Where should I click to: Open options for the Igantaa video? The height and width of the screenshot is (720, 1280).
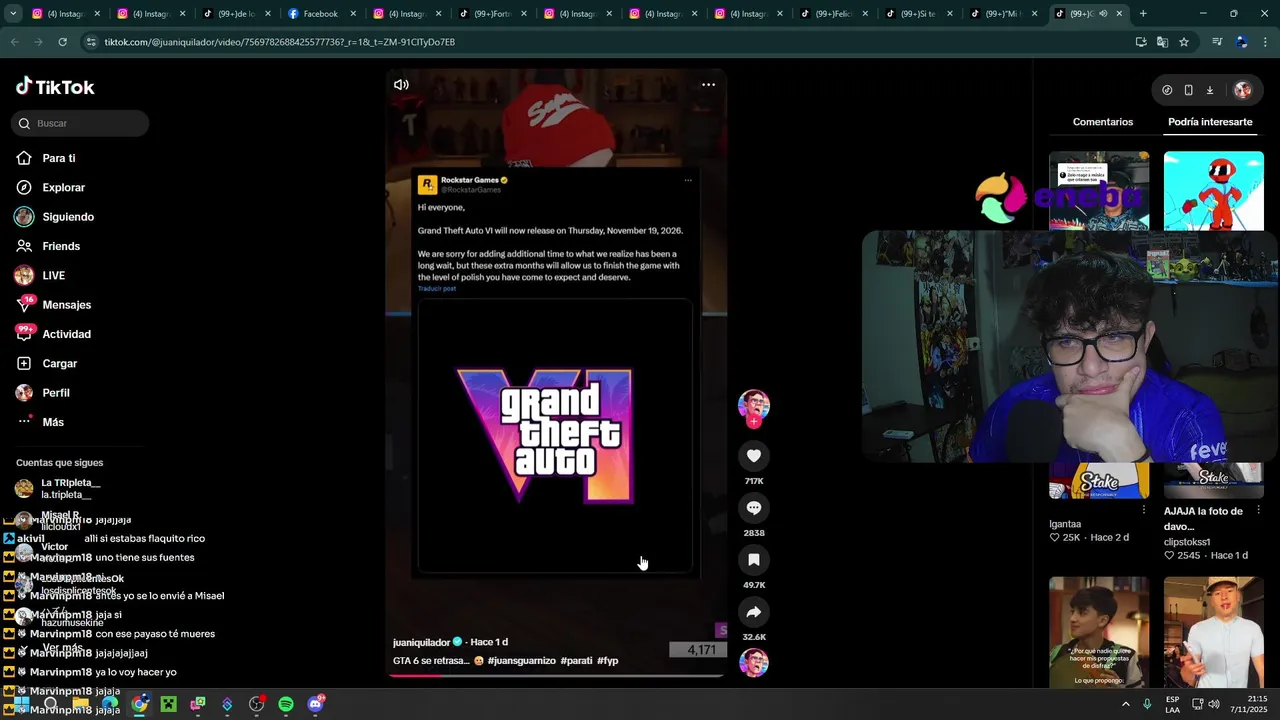[x=1144, y=510]
